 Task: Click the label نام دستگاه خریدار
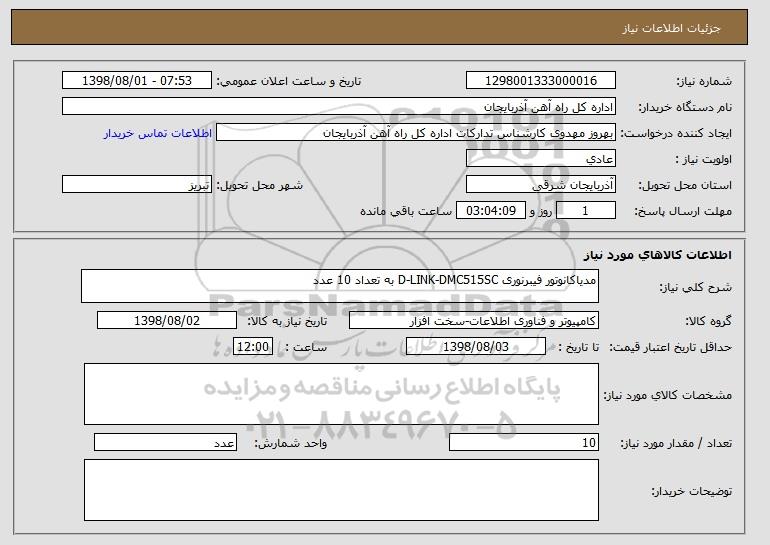pos(685,107)
